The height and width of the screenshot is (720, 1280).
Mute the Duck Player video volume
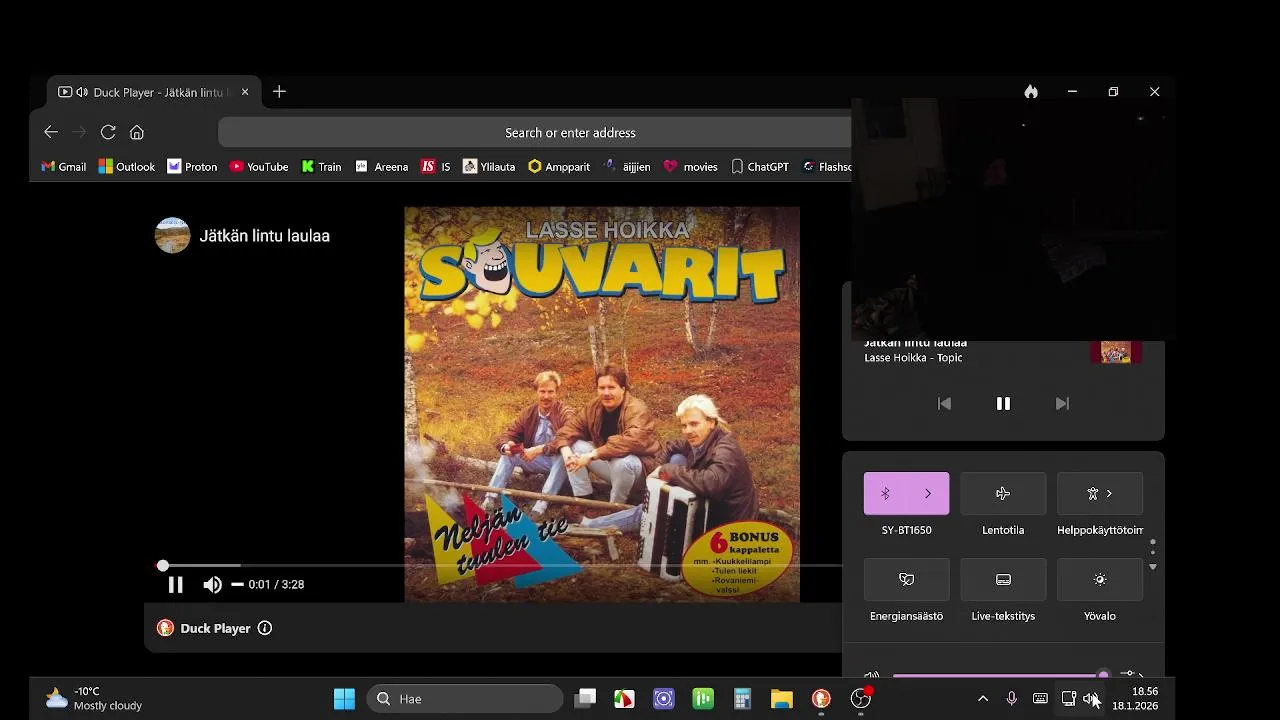(x=212, y=585)
